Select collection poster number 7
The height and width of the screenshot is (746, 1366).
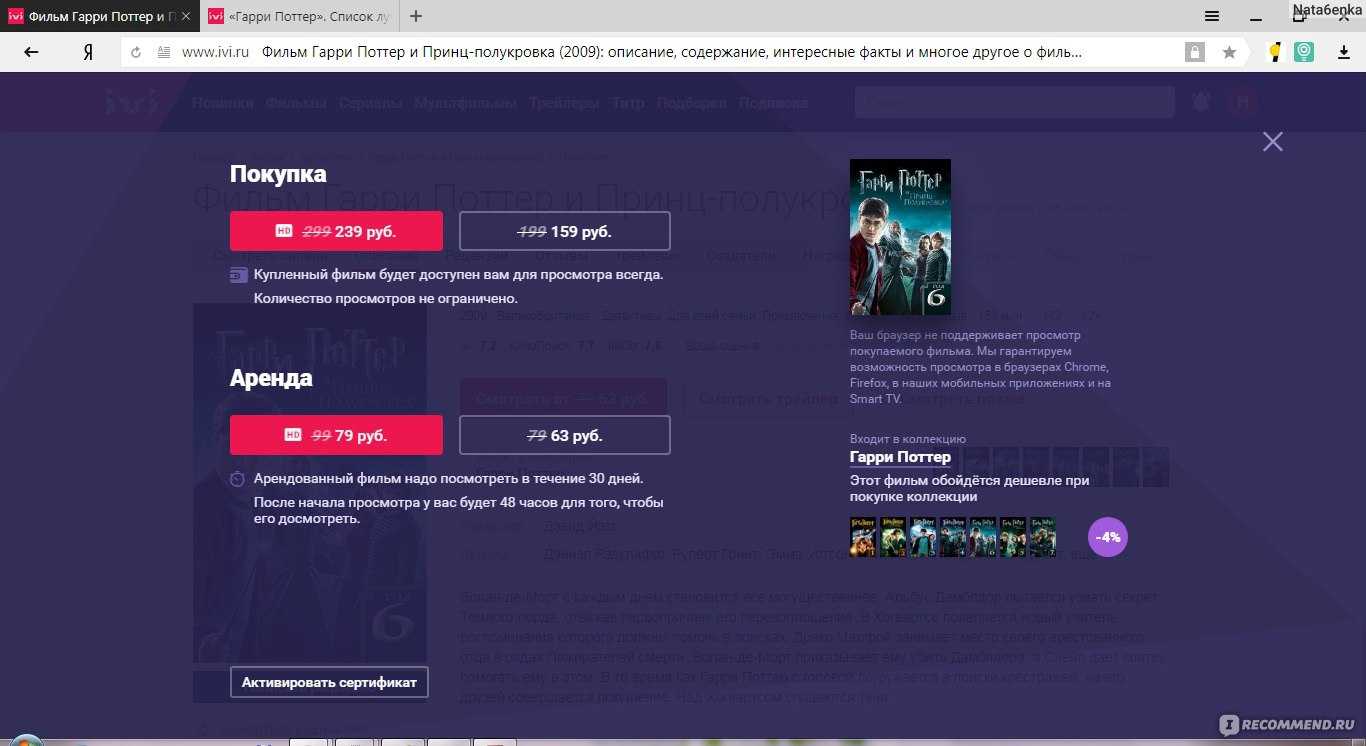(1043, 536)
